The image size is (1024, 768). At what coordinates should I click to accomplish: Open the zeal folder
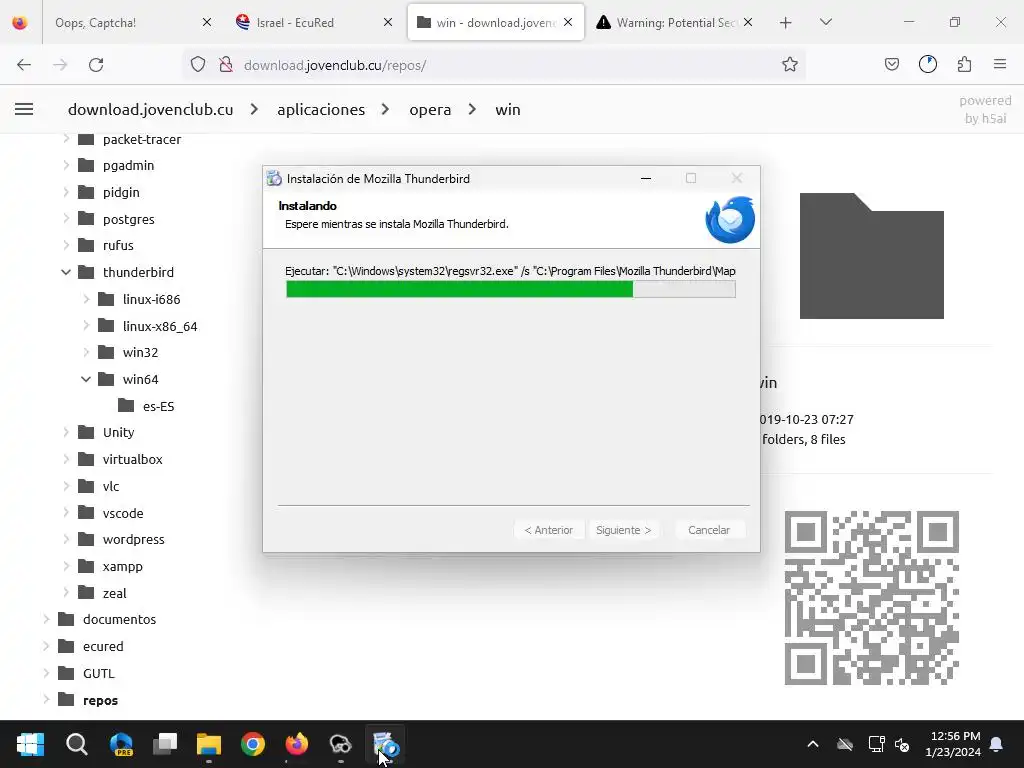(114, 593)
